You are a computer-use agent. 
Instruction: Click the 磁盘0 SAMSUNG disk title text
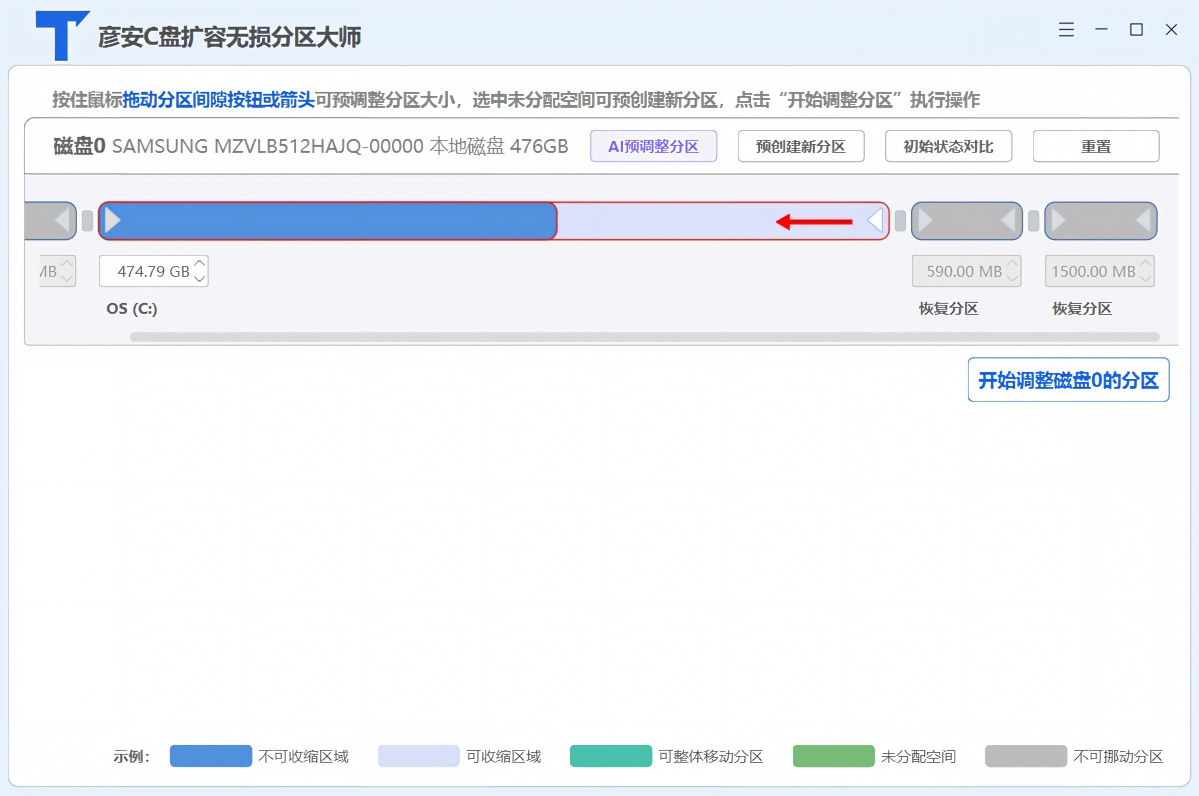310,146
